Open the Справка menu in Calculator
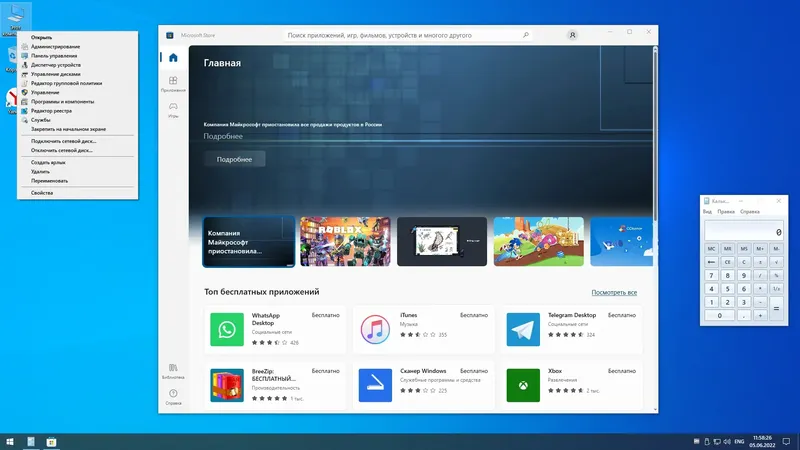 click(749, 212)
